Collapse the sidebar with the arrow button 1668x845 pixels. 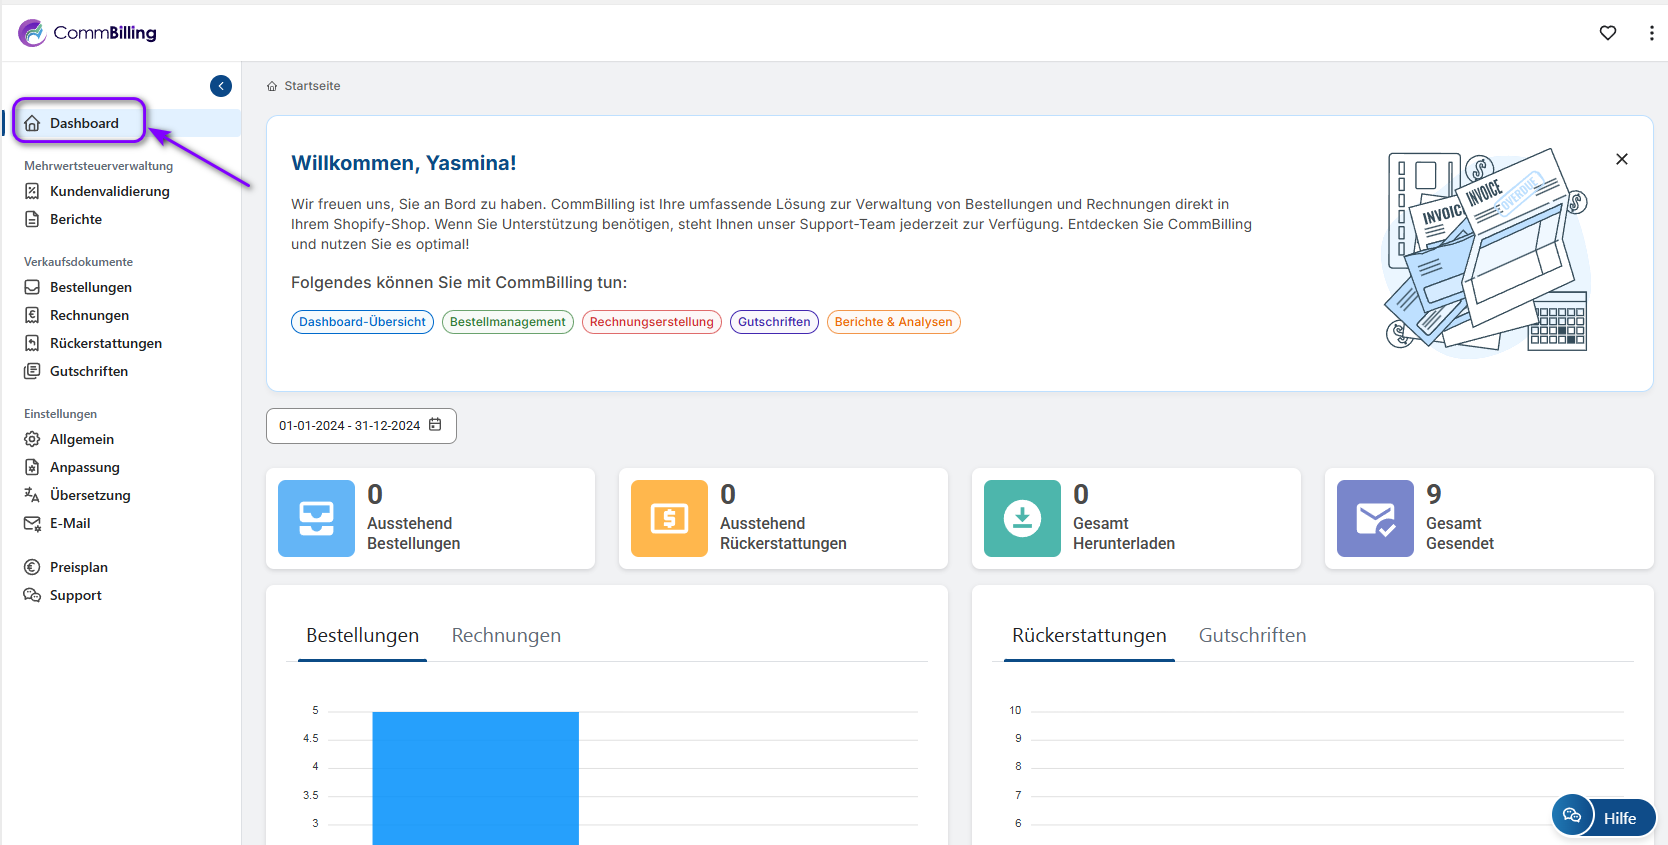[221, 86]
